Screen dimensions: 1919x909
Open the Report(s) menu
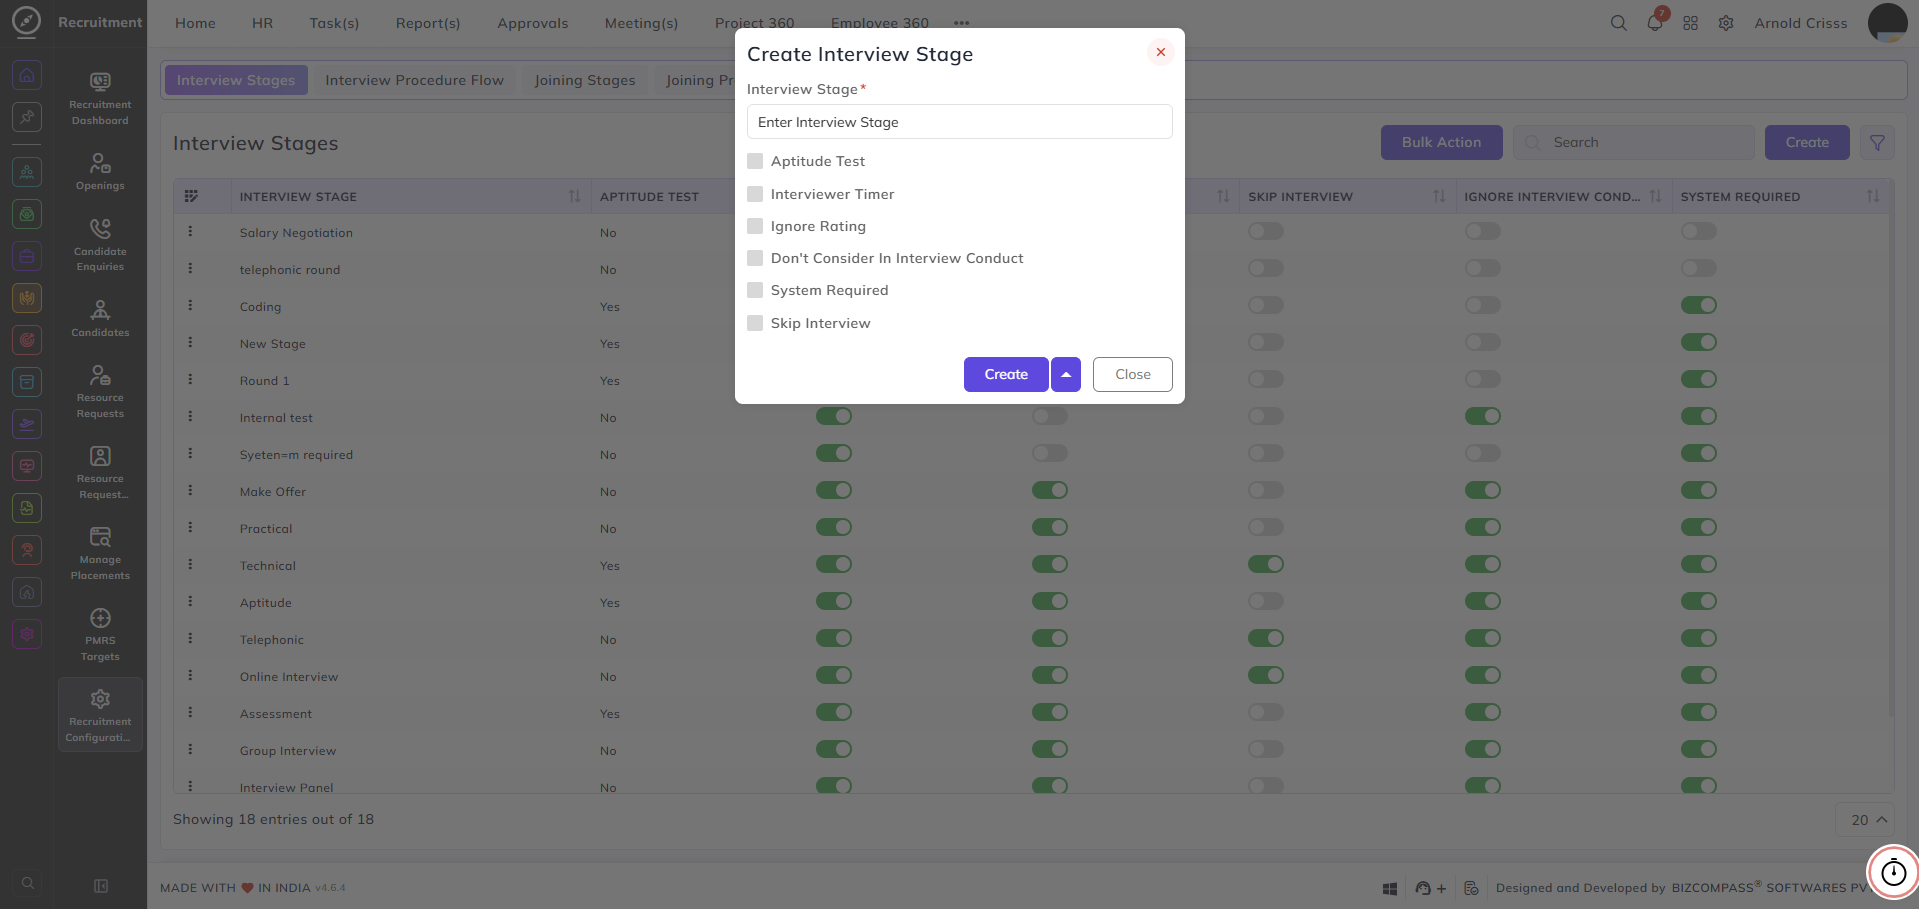tap(428, 23)
